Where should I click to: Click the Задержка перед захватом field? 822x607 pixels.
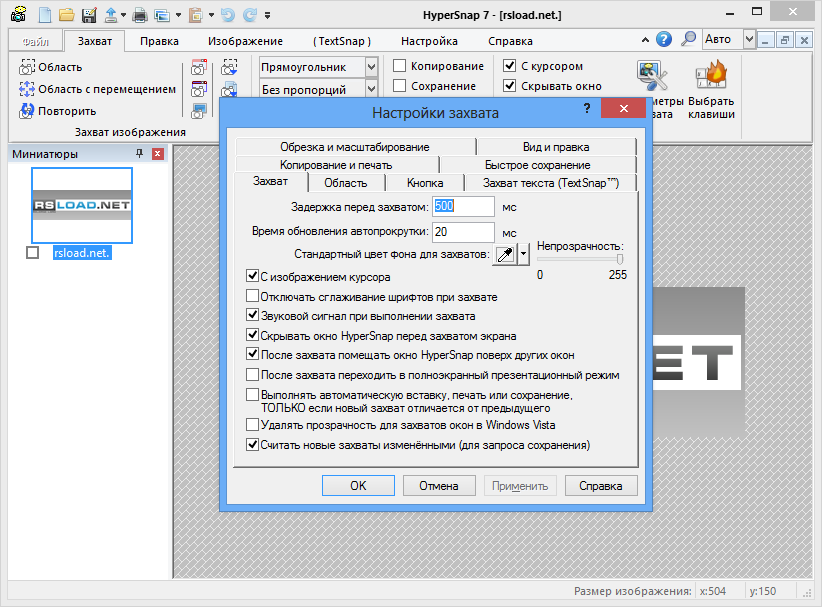click(x=463, y=207)
